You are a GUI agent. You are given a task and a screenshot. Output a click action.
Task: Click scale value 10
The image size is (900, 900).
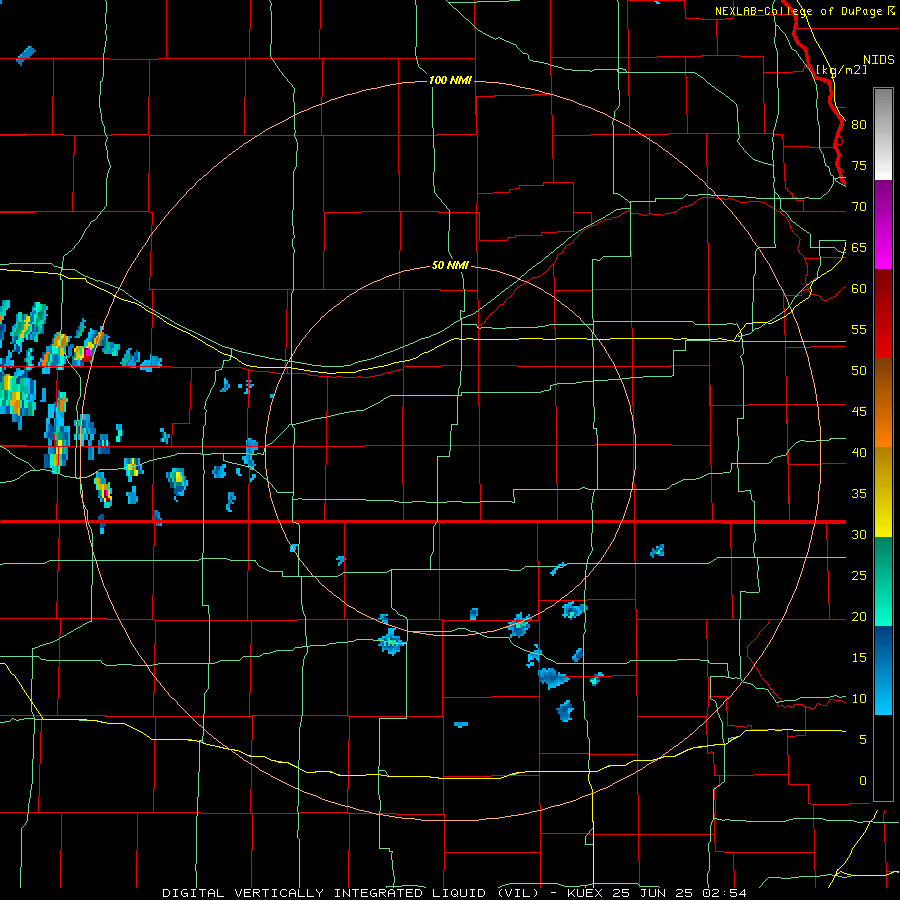pyautogui.click(x=859, y=699)
